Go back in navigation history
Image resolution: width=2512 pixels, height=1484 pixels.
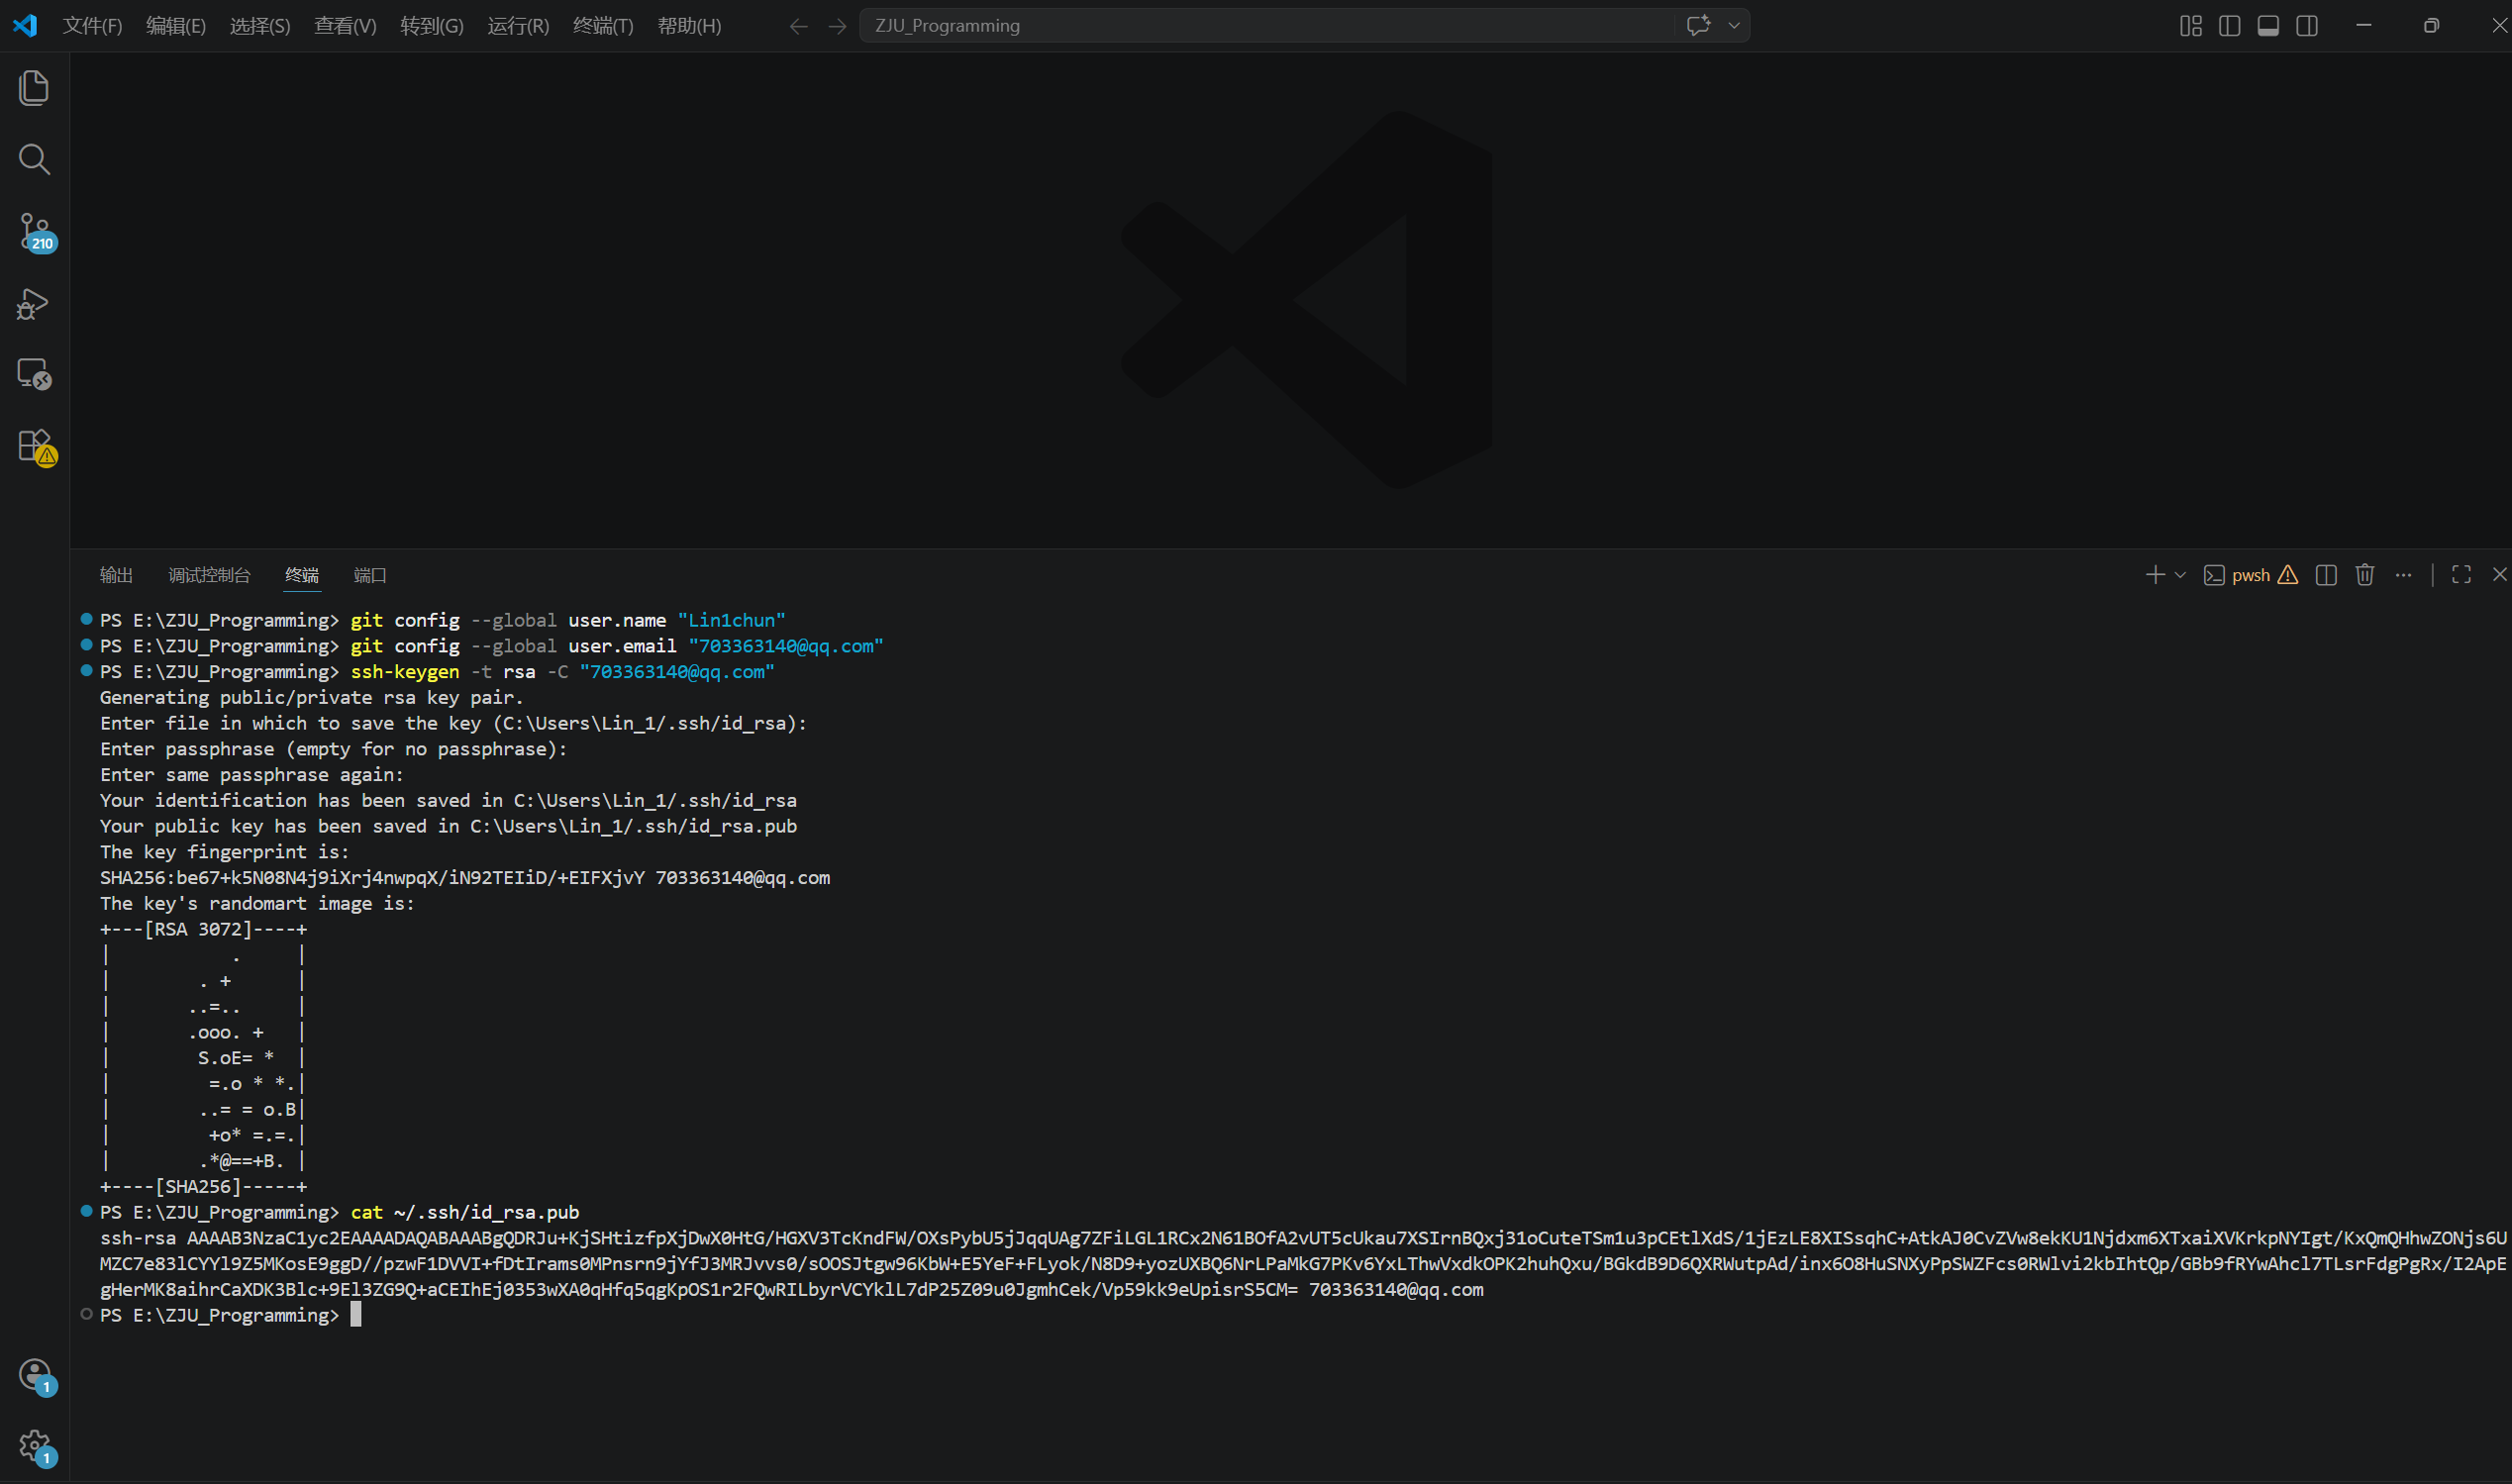tap(798, 26)
